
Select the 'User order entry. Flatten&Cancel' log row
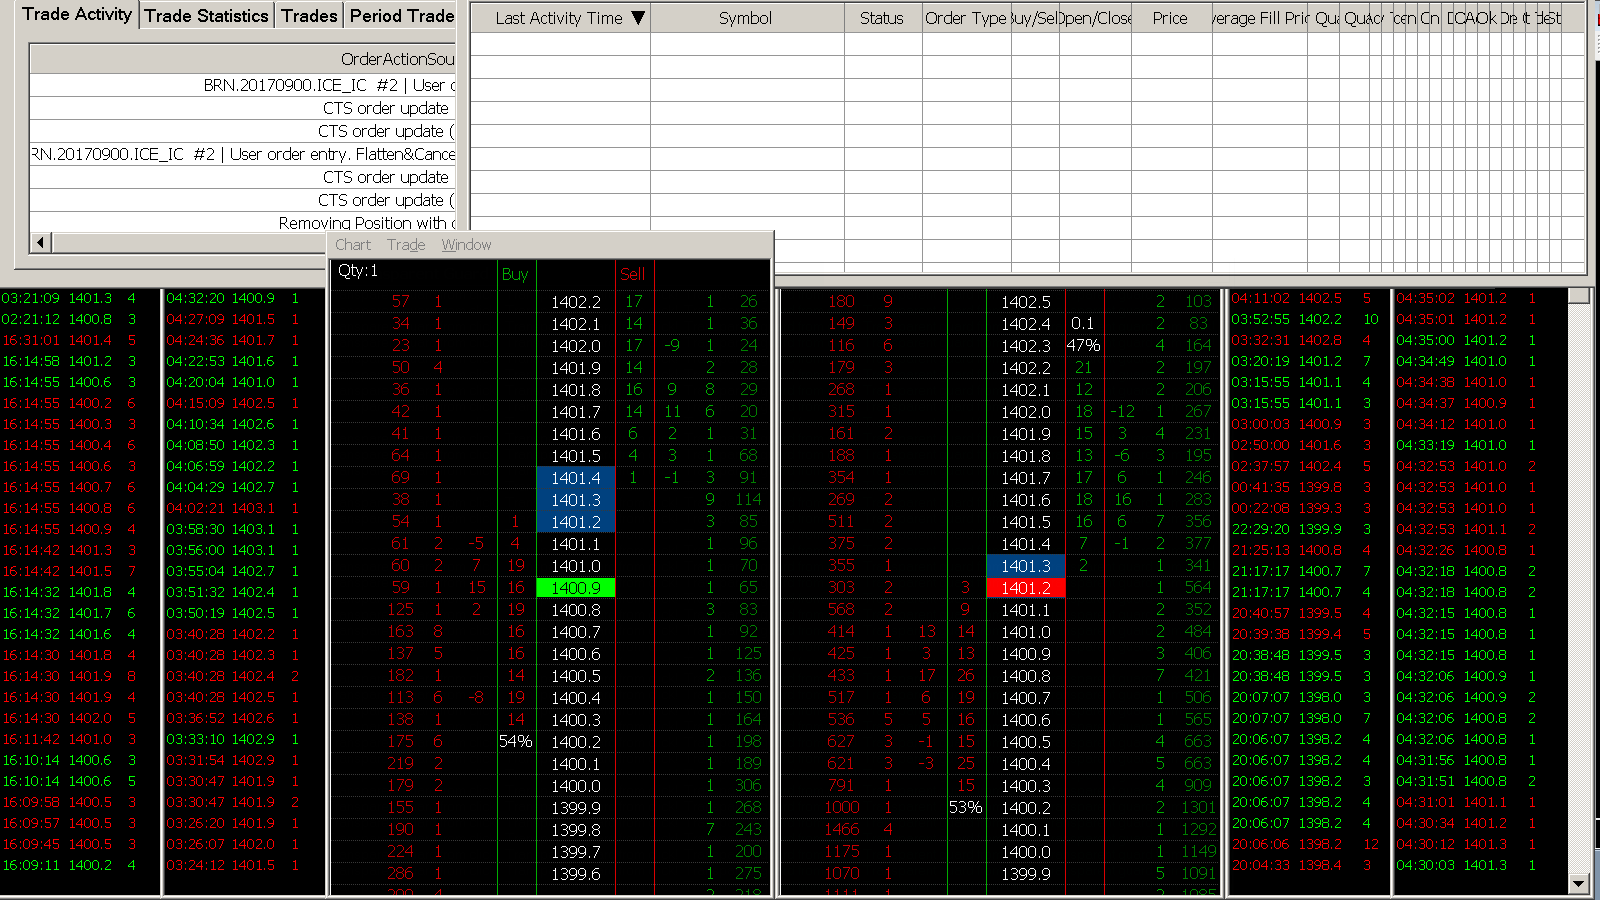tap(243, 154)
